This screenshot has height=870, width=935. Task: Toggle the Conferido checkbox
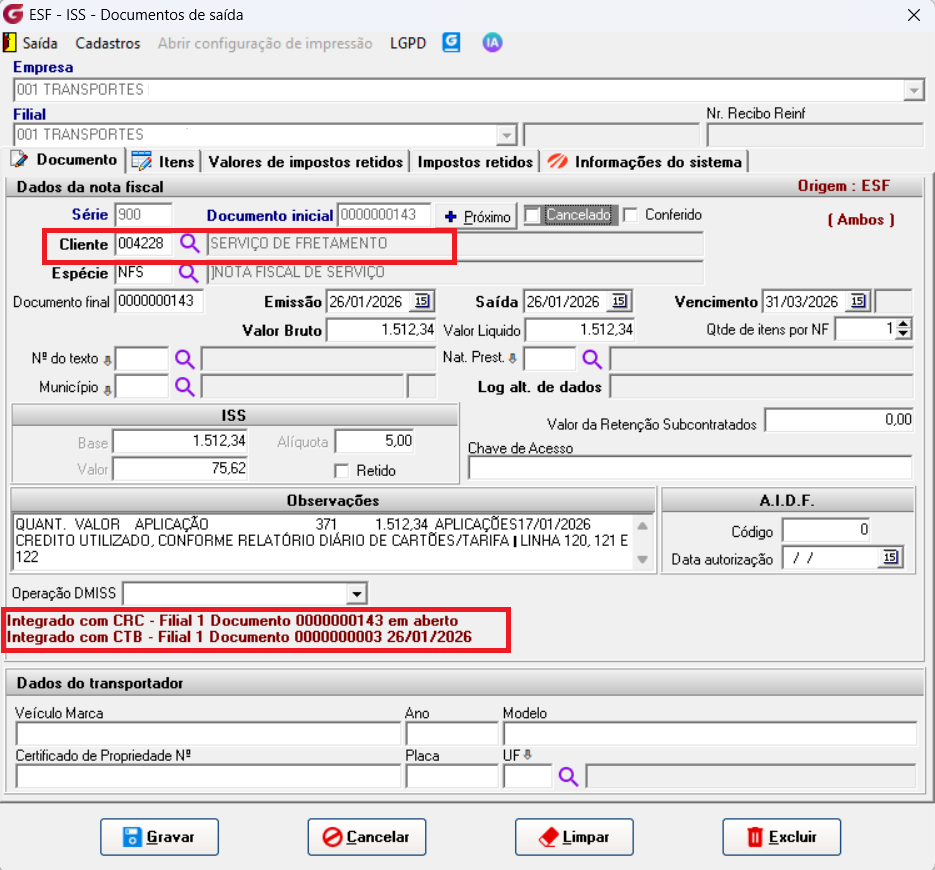tap(630, 215)
